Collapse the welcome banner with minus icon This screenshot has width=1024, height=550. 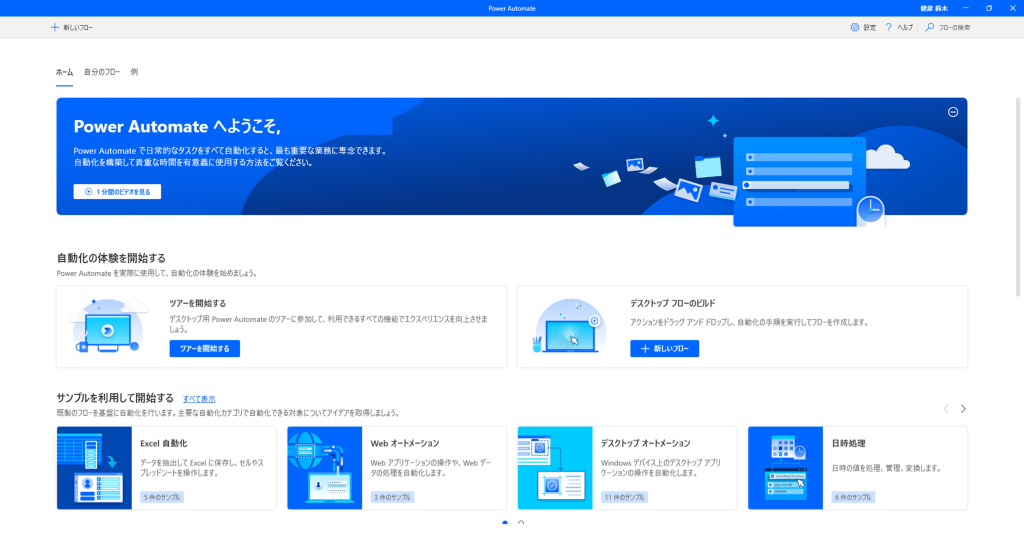click(953, 112)
